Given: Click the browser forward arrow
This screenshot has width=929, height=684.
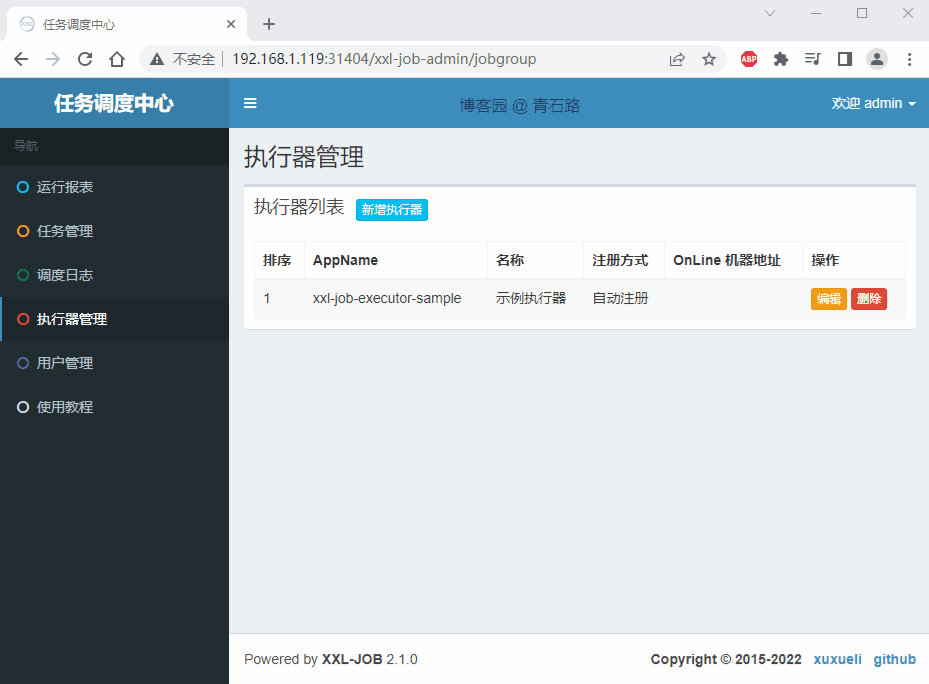Looking at the screenshot, I should [53, 59].
